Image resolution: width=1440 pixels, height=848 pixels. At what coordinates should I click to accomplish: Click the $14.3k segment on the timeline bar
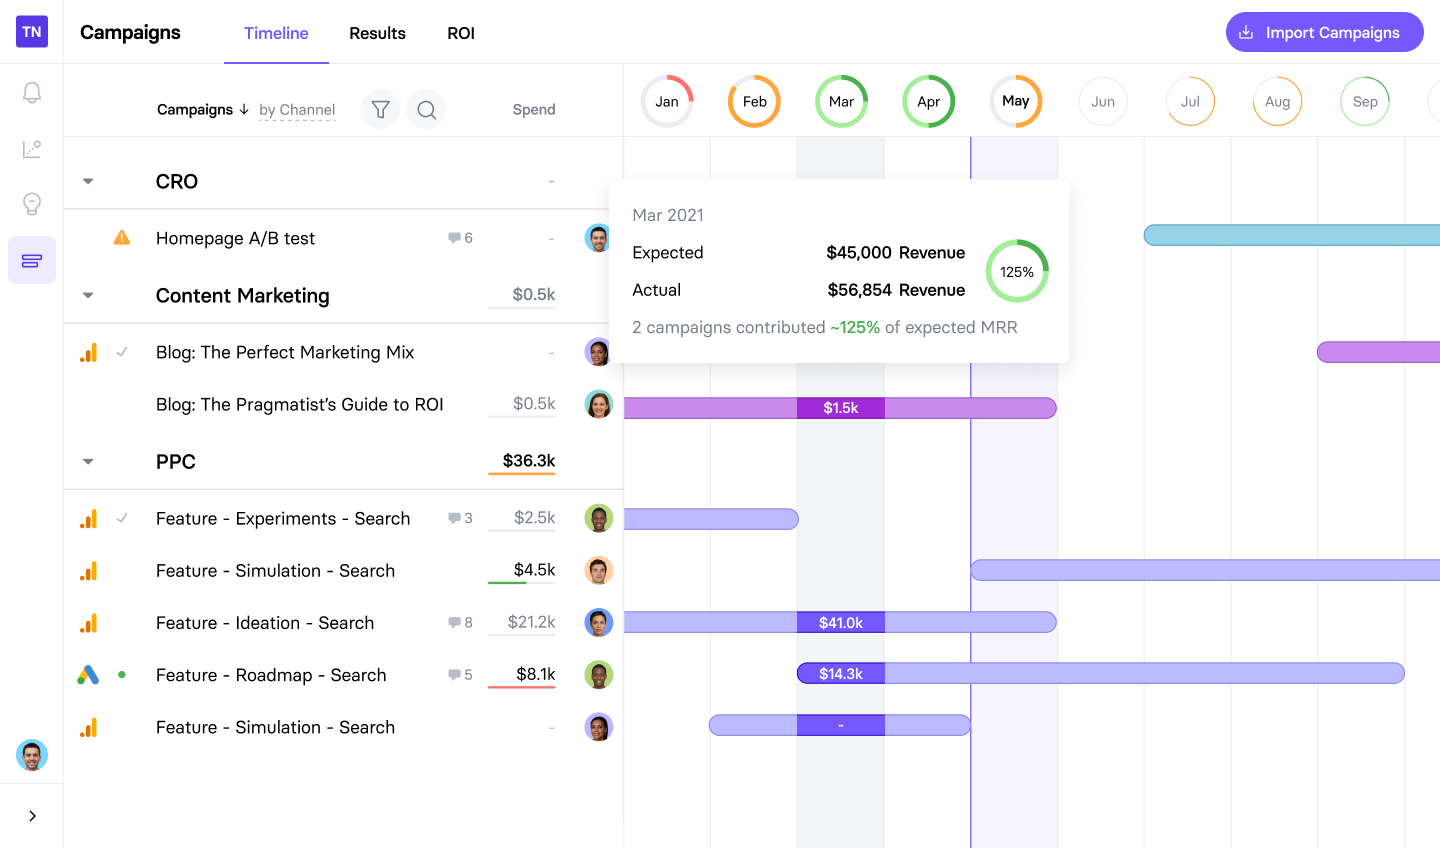841,674
